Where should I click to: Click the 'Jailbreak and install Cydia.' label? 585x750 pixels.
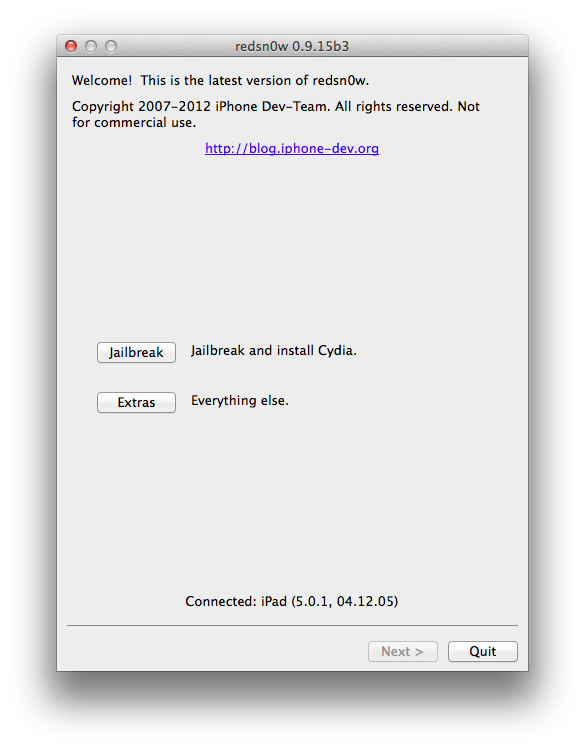(274, 351)
